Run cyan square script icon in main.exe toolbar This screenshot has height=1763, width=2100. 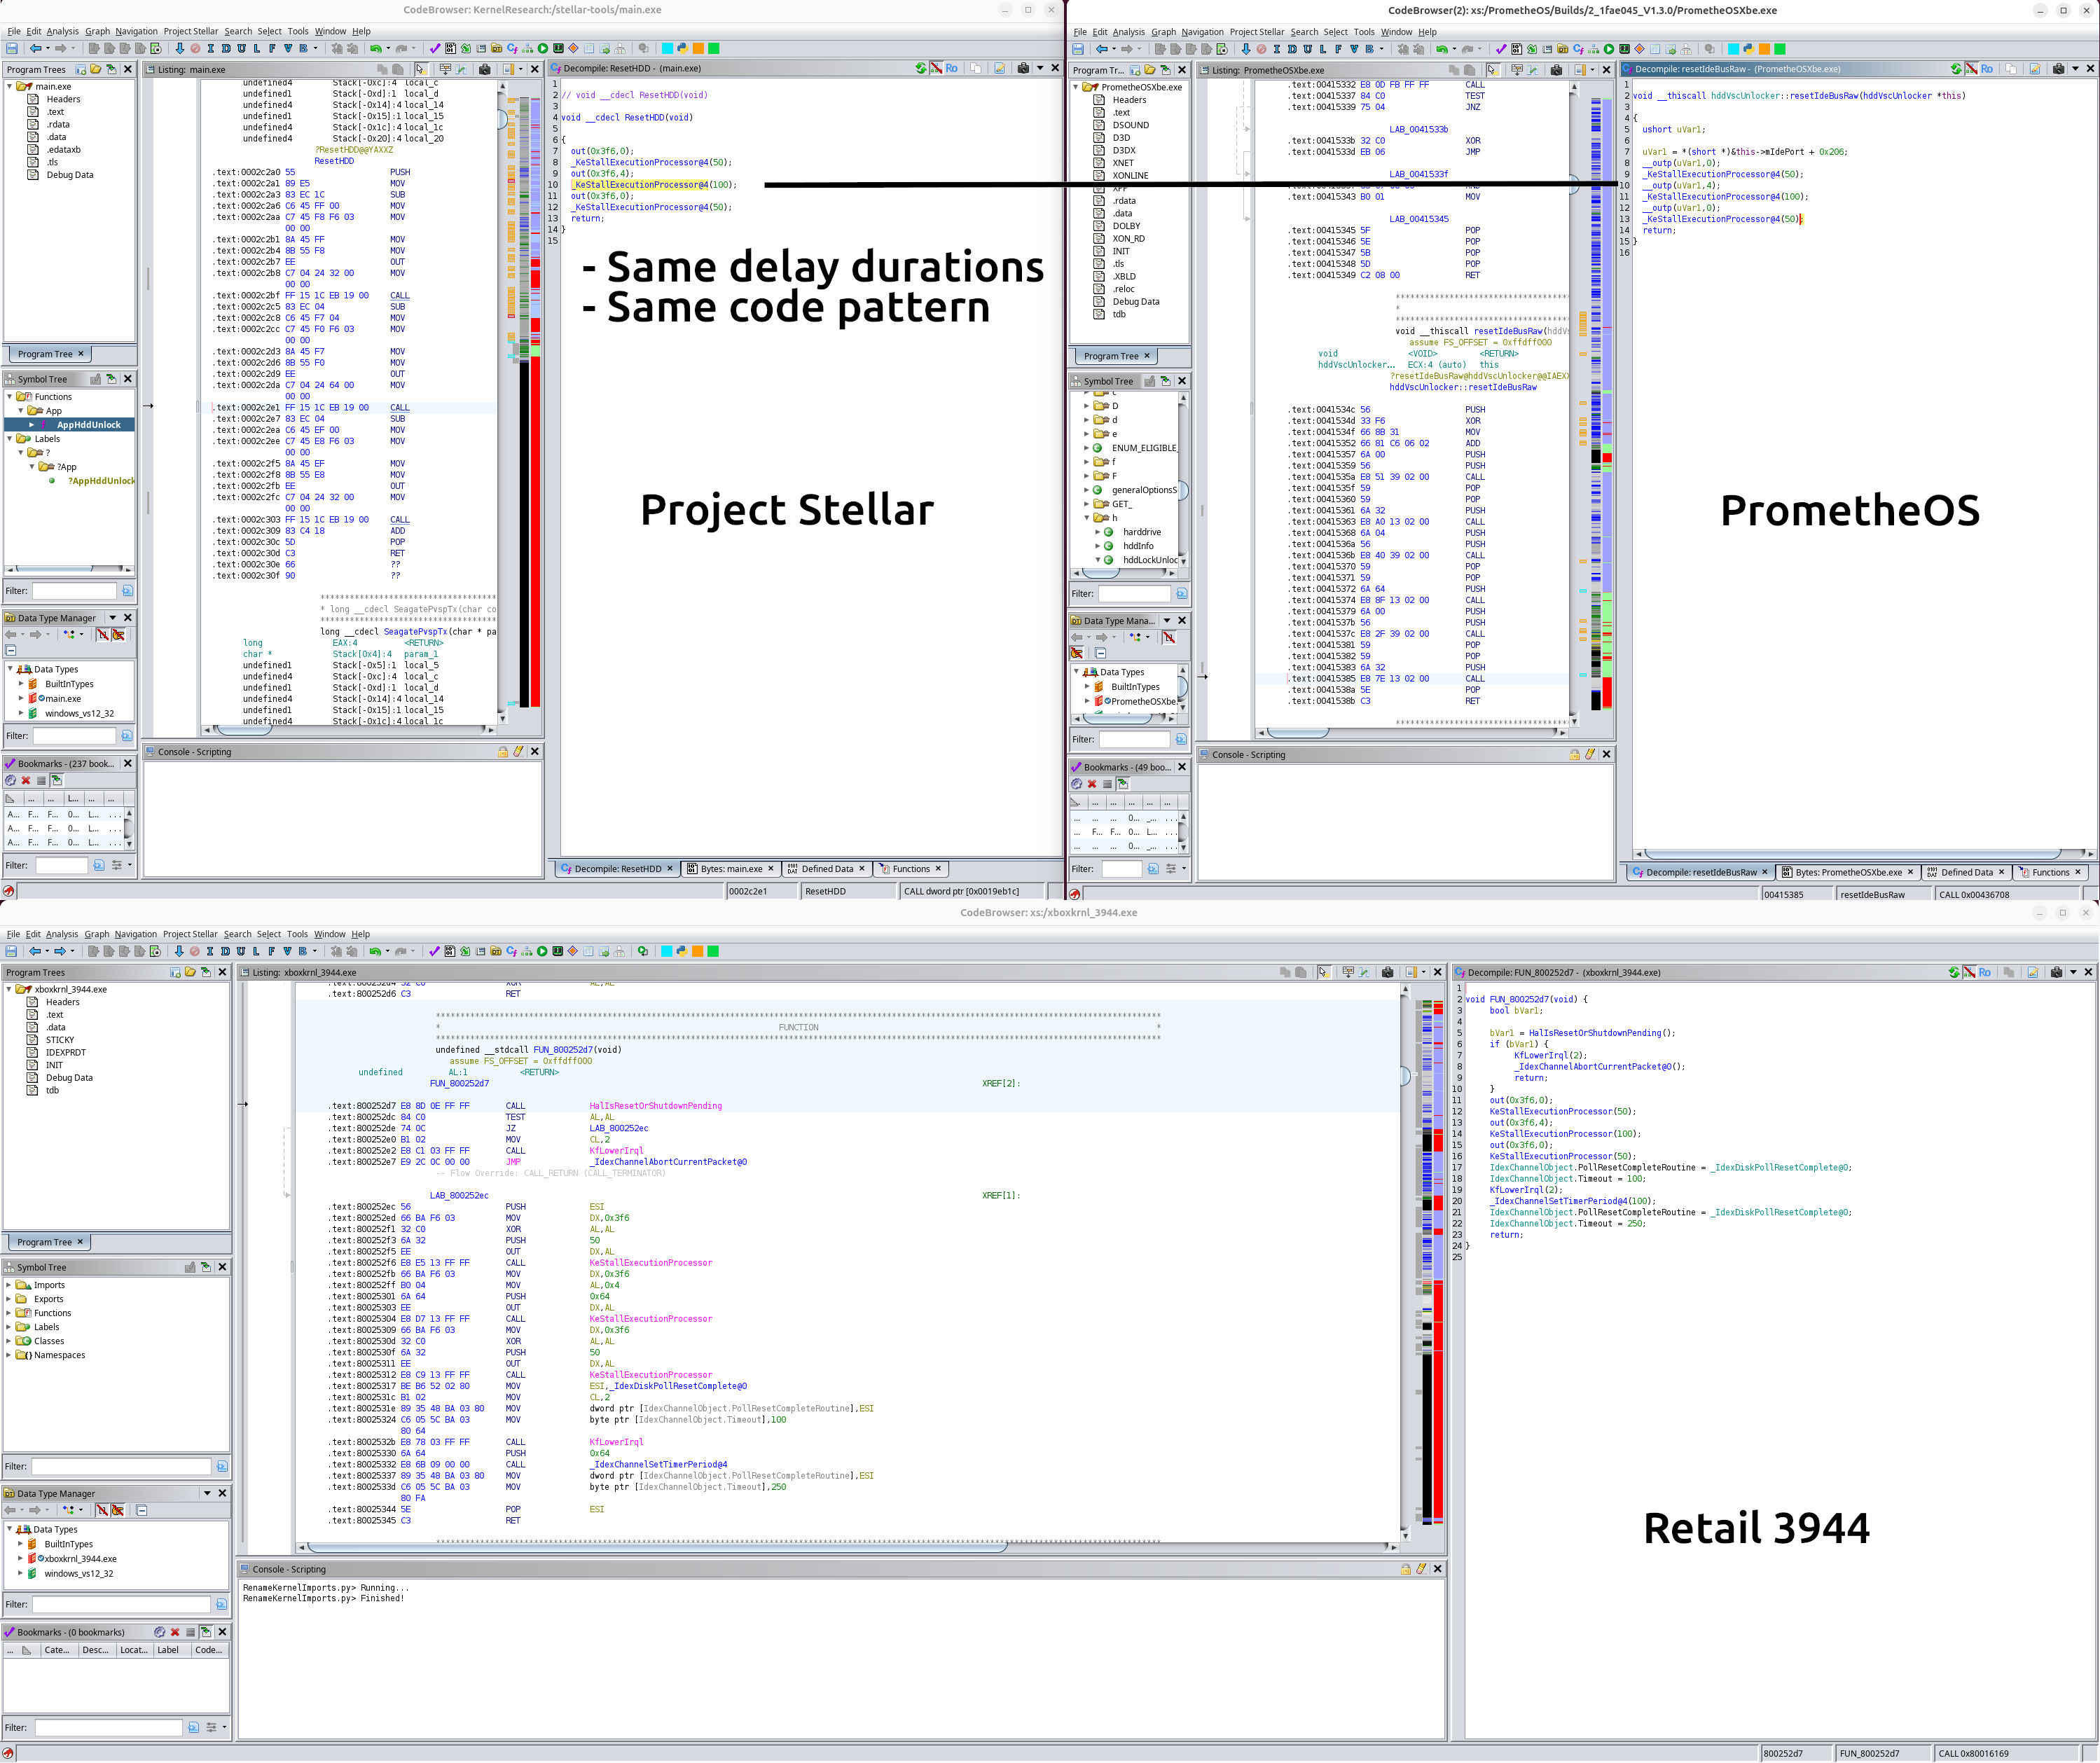click(x=667, y=48)
